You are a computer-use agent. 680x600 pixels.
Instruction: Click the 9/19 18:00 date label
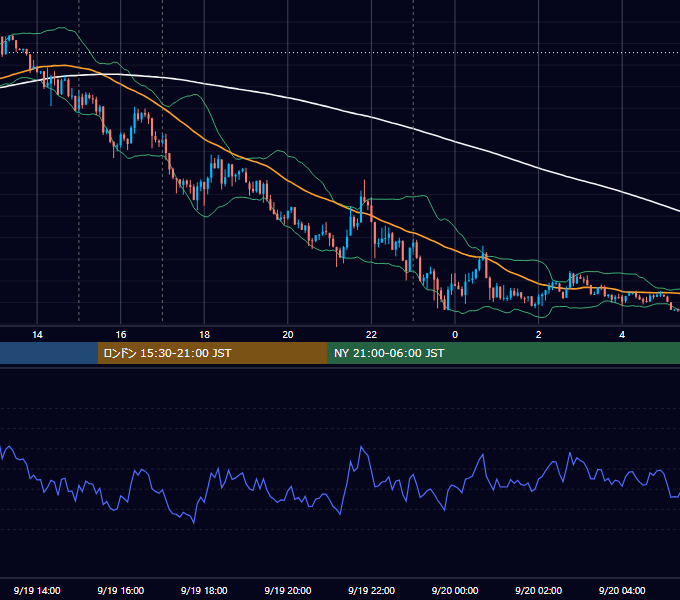point(204,590)
